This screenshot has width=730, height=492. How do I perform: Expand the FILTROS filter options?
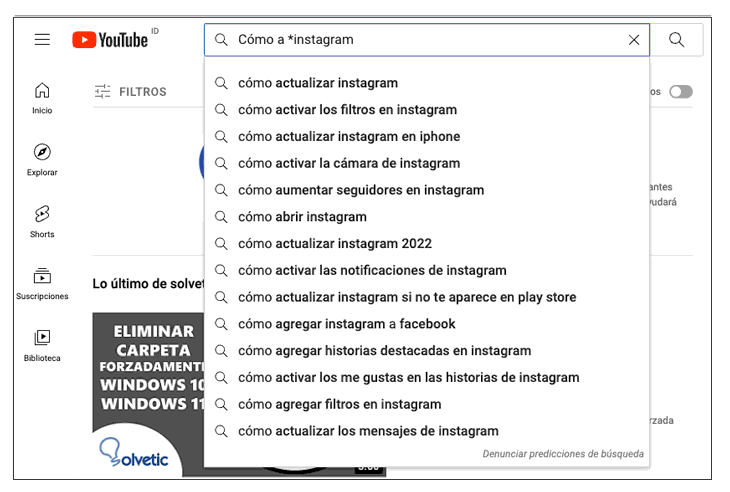(131, 92)
